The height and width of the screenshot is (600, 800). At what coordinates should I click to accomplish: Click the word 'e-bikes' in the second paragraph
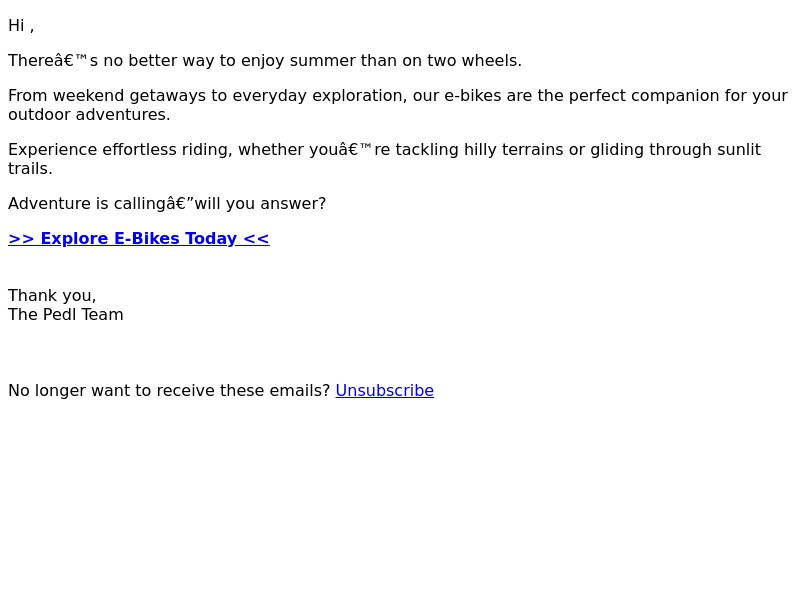point(473,95)
